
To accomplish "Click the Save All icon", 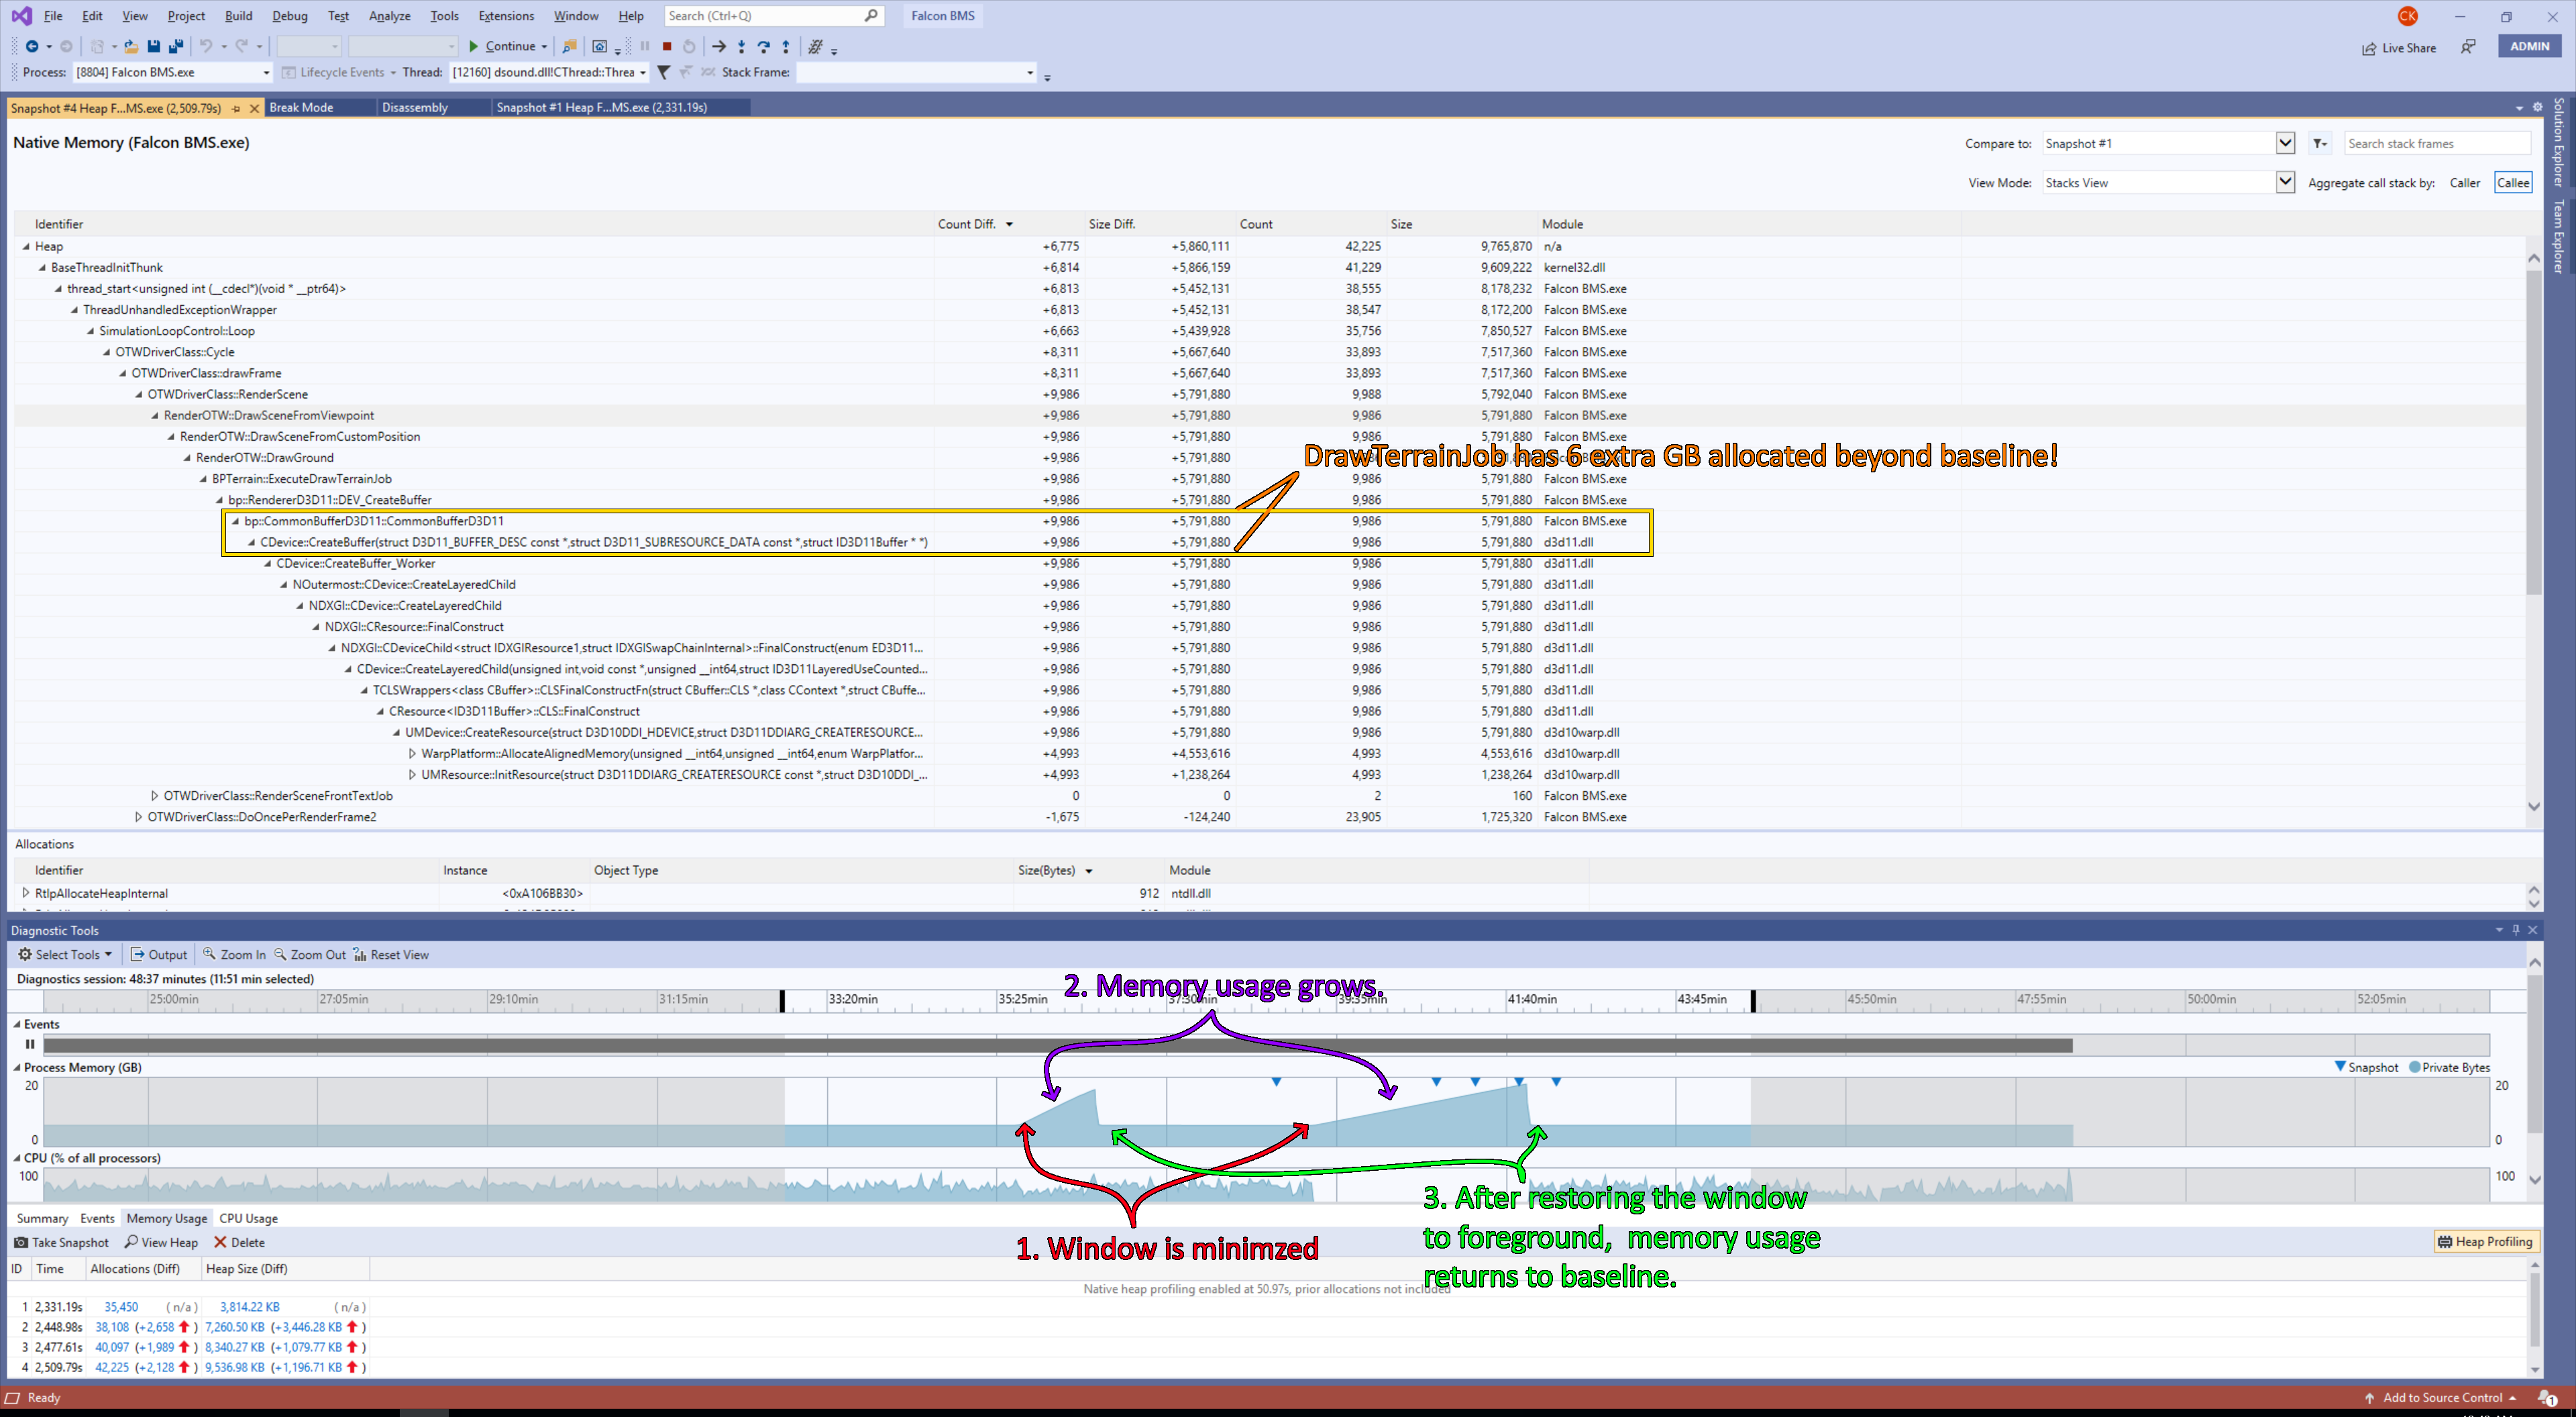I will coord(176,46).
